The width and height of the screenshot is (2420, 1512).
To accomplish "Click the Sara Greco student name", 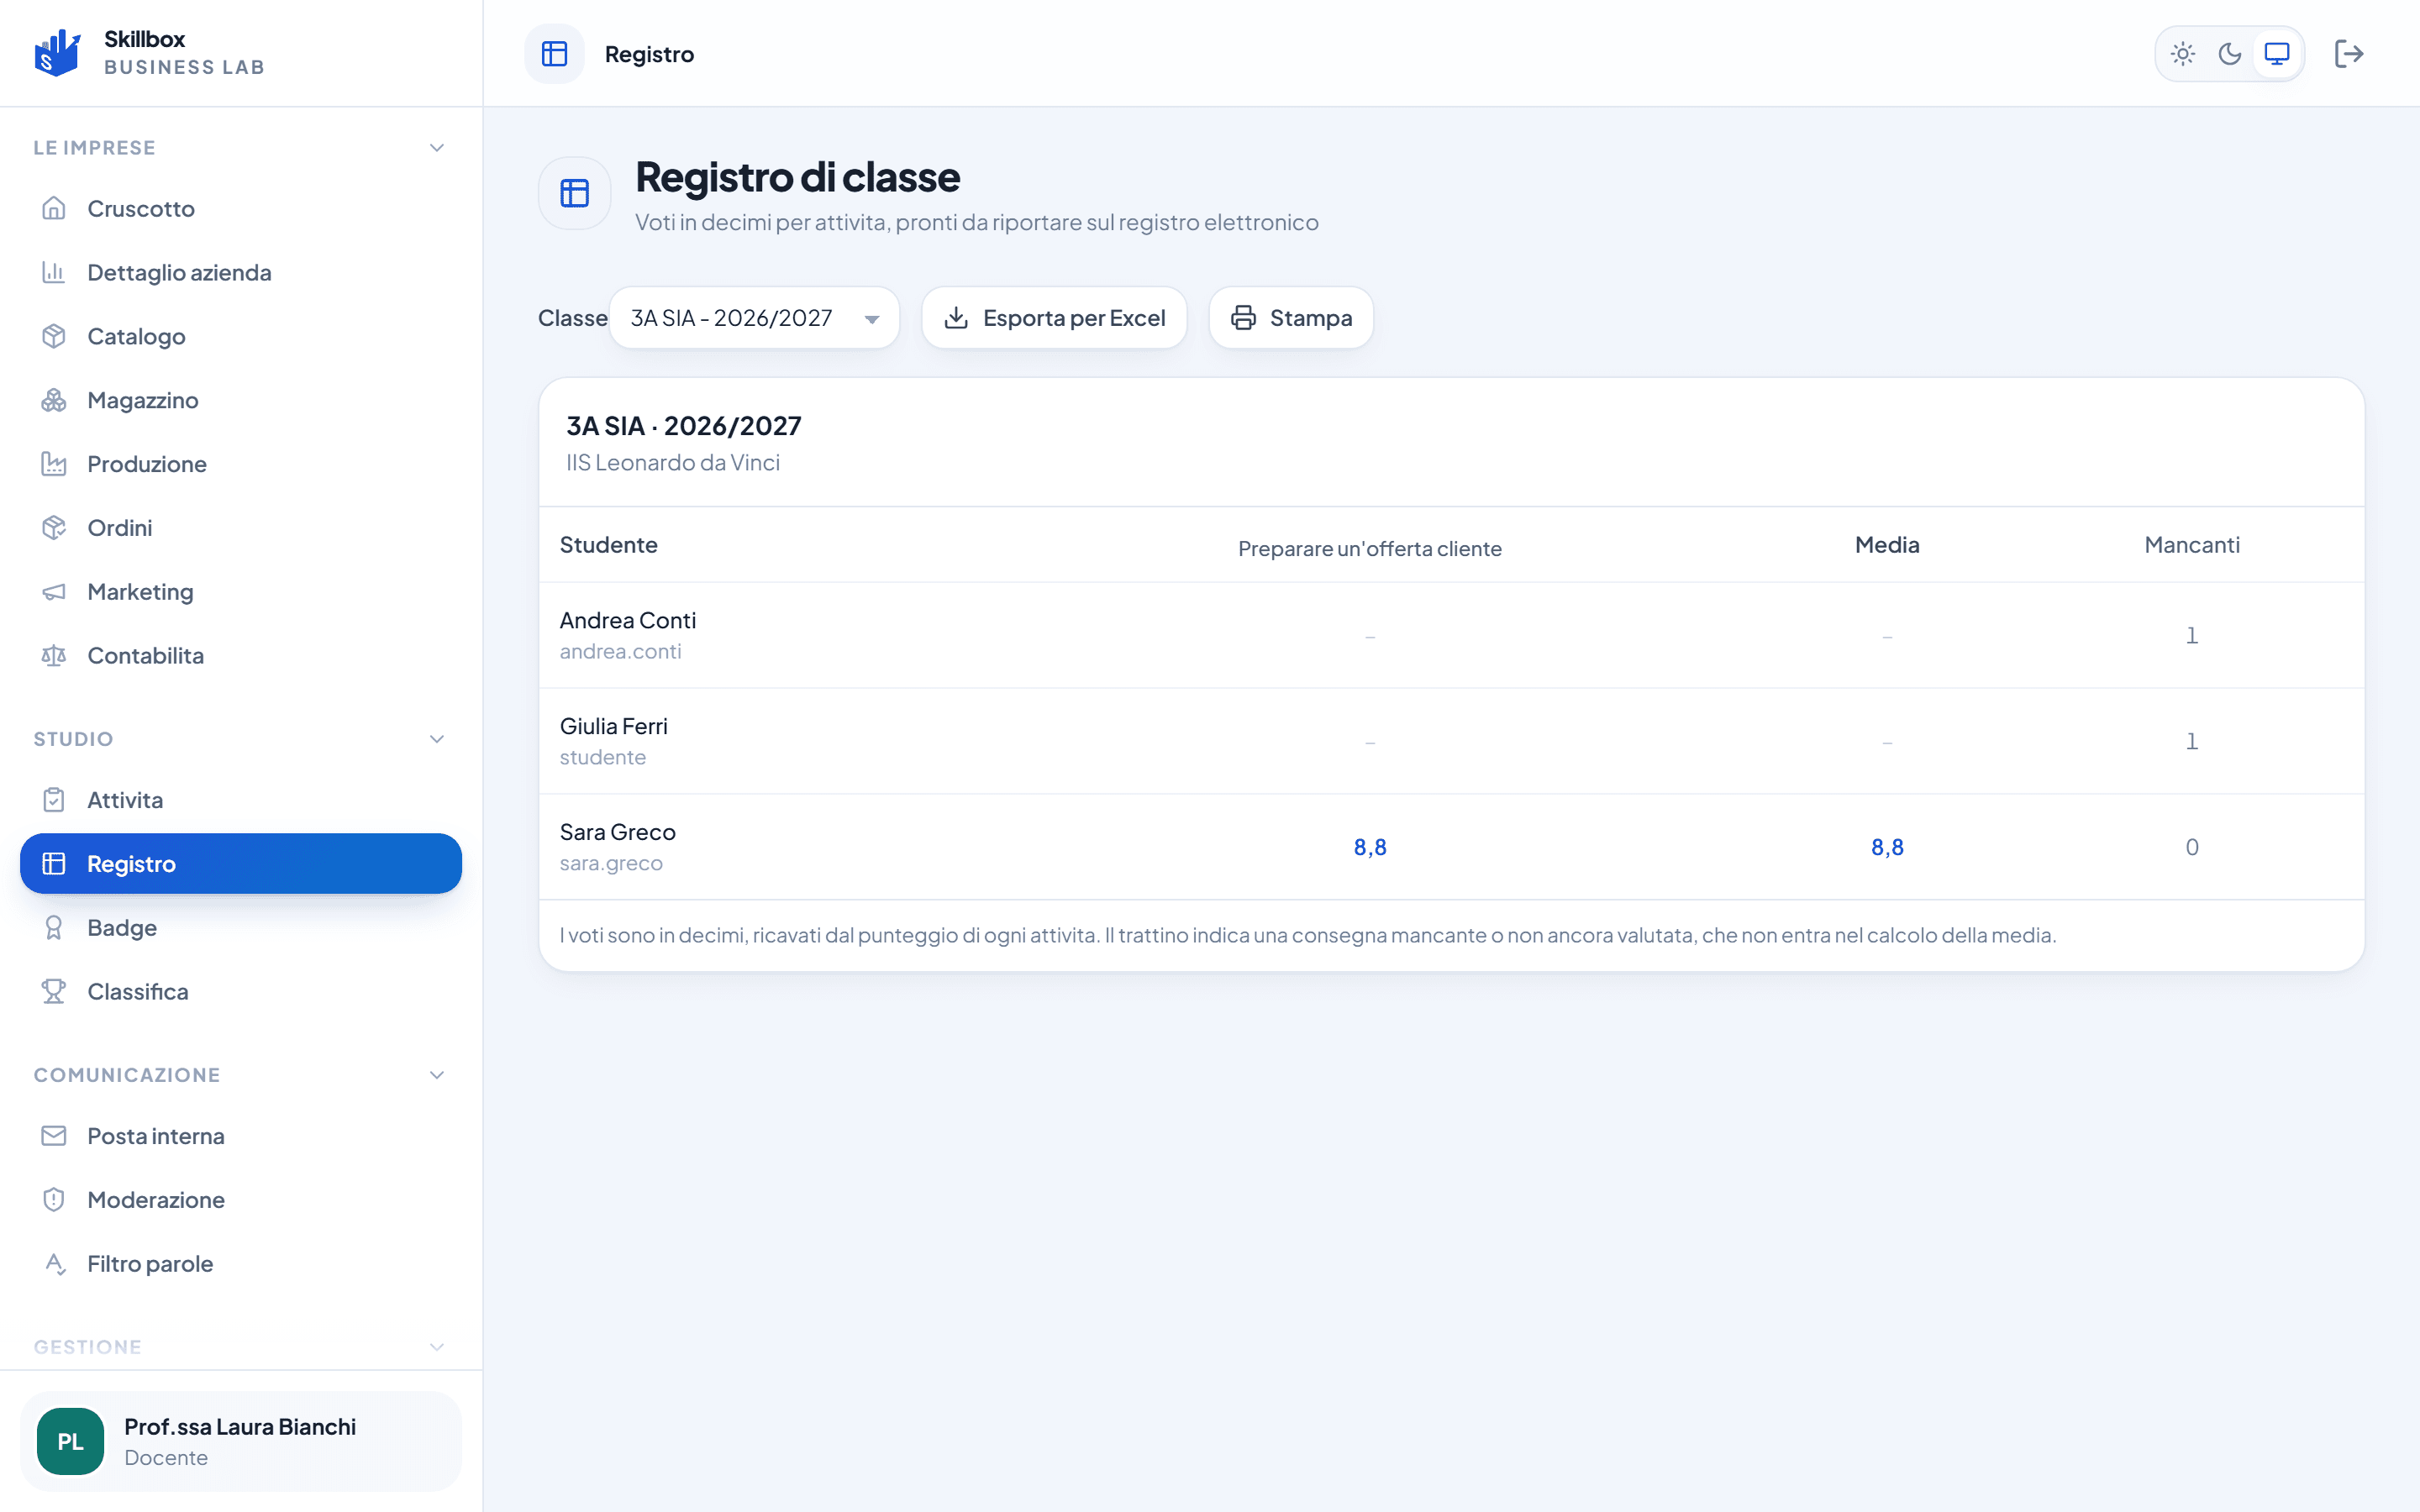I will pyautogui.click(x=618, y=832).
